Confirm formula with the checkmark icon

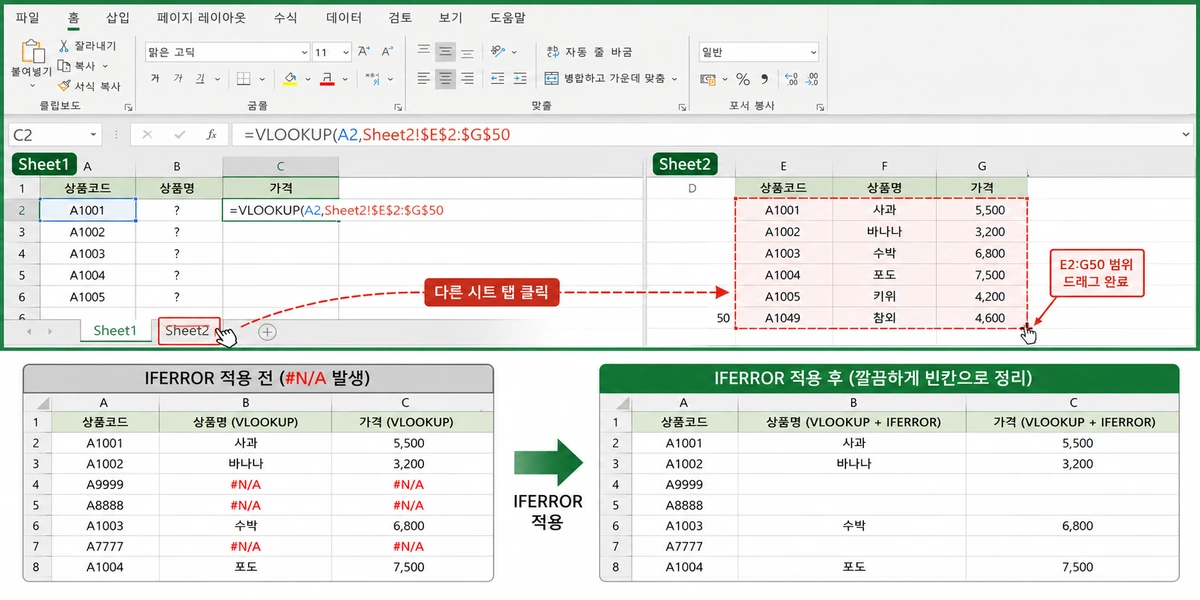click(179, 134)
